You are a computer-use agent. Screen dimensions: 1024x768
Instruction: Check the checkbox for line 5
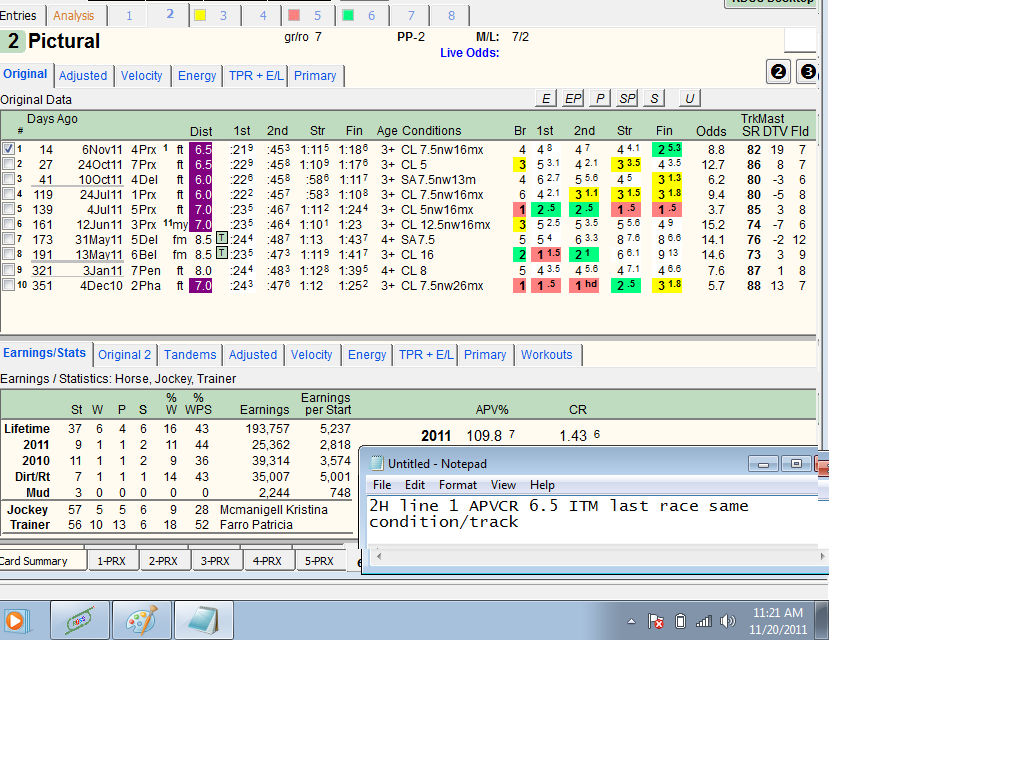[8, 208]
